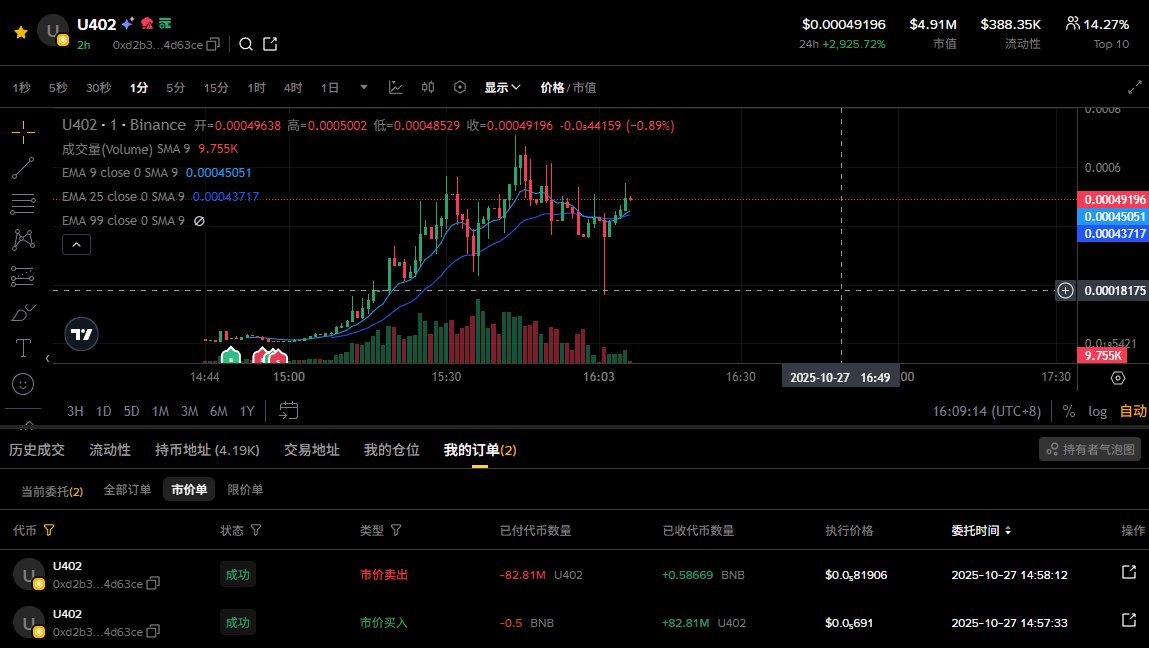Image resolution: width=1149 pixels, height=648 pixels.
Task: Click the green trade marker near 14:44
Action: point(231,356)
